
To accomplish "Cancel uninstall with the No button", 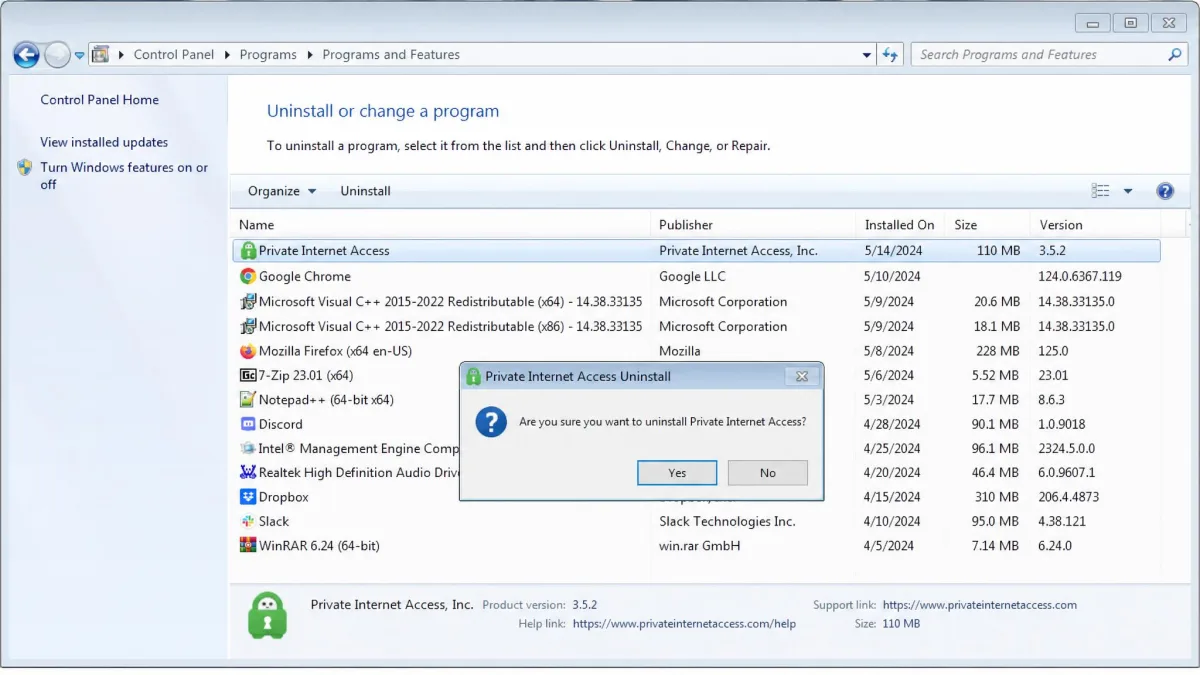I will (x=767, y=473).
